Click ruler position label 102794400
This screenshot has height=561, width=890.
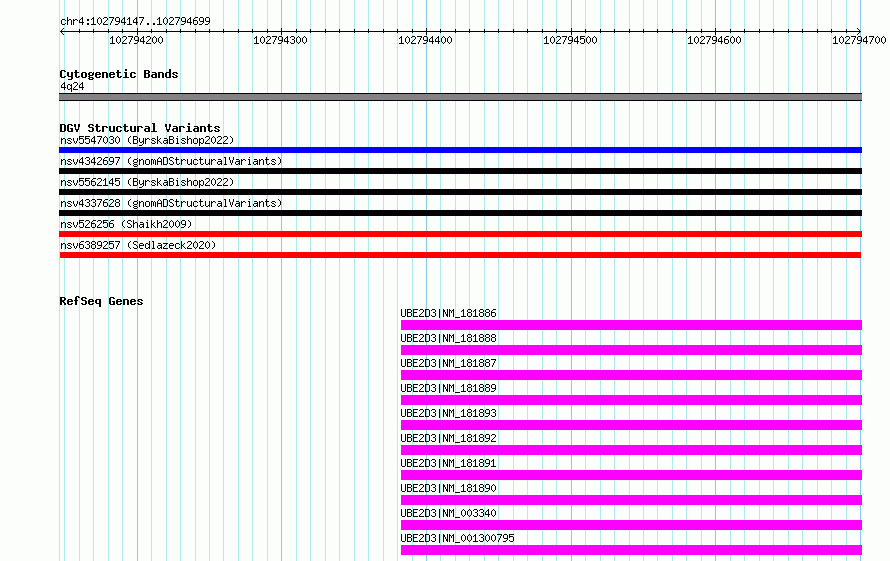coord(425,40)
